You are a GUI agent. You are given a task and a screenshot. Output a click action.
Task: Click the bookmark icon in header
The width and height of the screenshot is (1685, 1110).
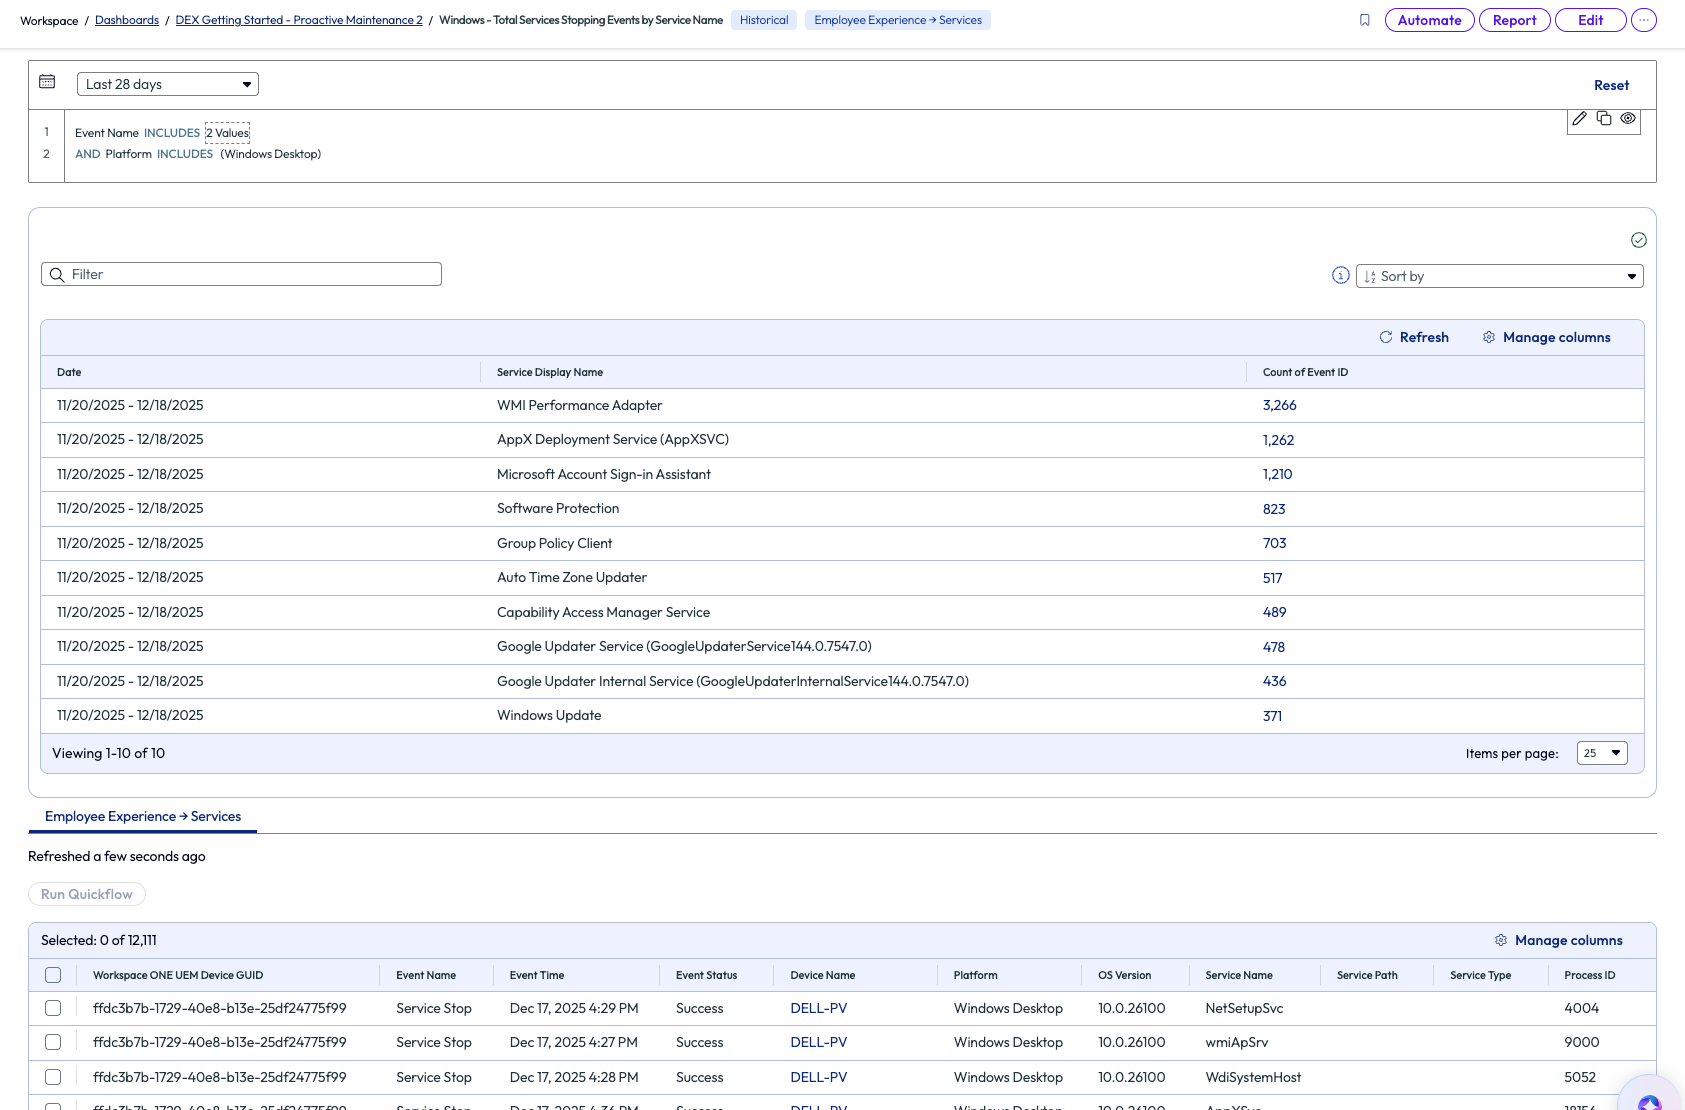(1365, 20)
